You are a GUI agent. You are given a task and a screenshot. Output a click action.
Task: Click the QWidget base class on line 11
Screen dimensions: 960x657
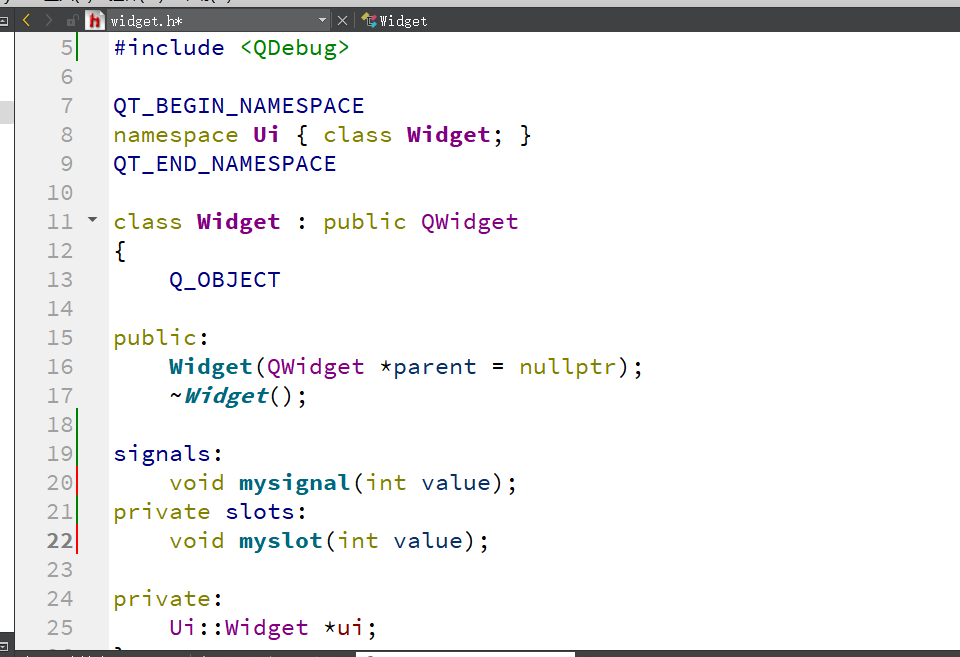click(470, 222)
